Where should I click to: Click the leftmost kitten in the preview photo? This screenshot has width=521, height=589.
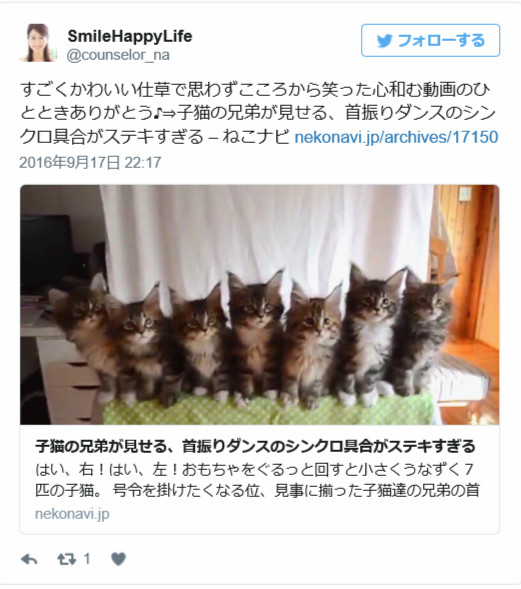tap(83, 331)
